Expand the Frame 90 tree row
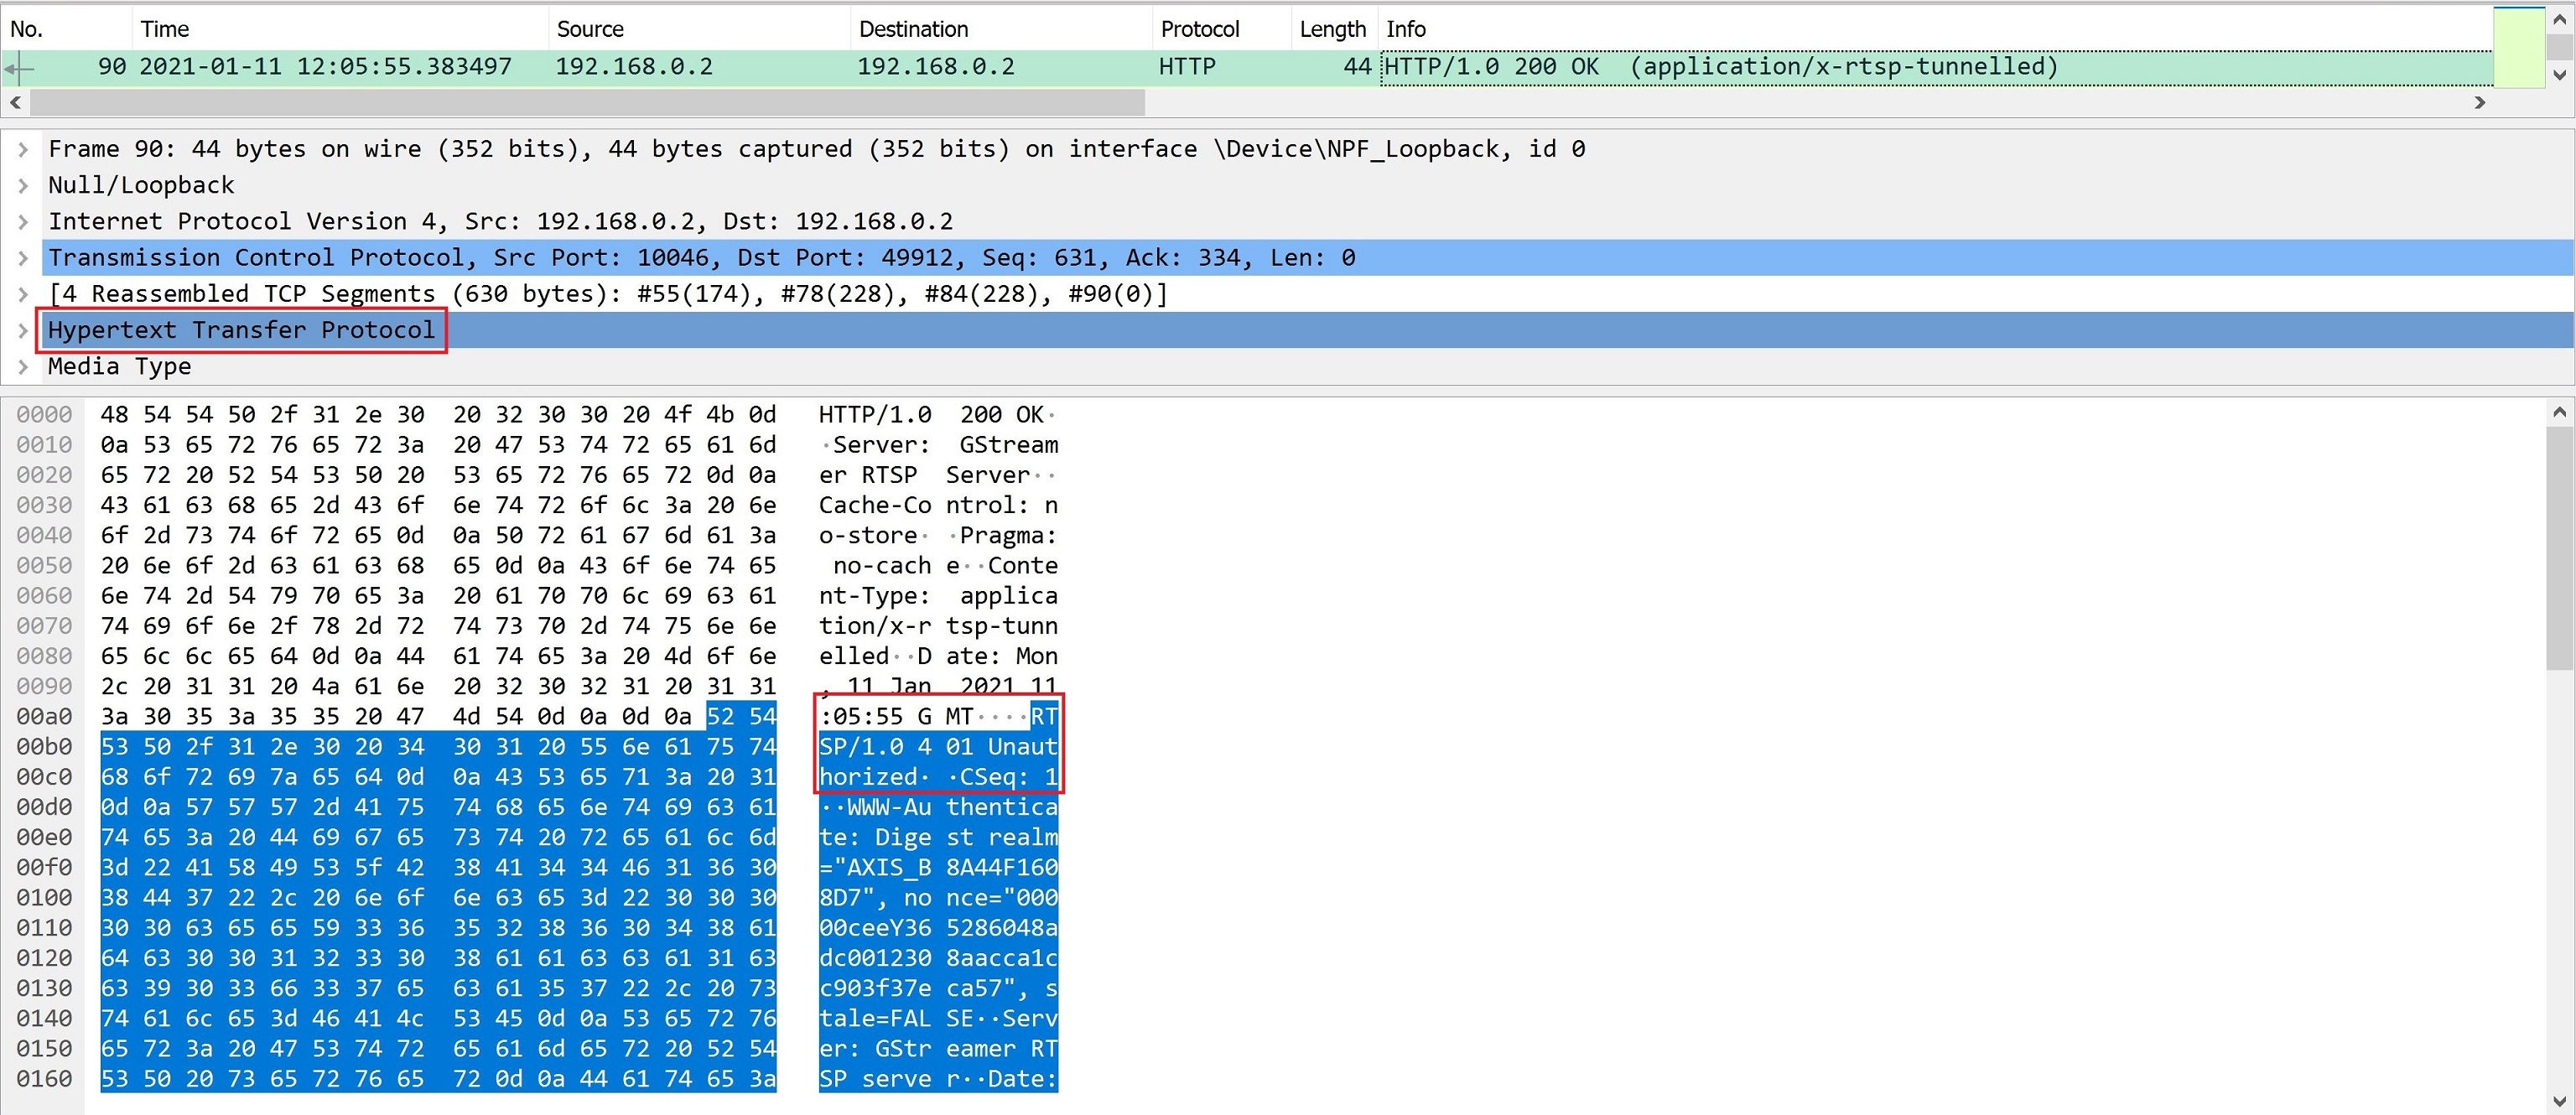This screenshot has height=1115, width=2576. [23, 150]
